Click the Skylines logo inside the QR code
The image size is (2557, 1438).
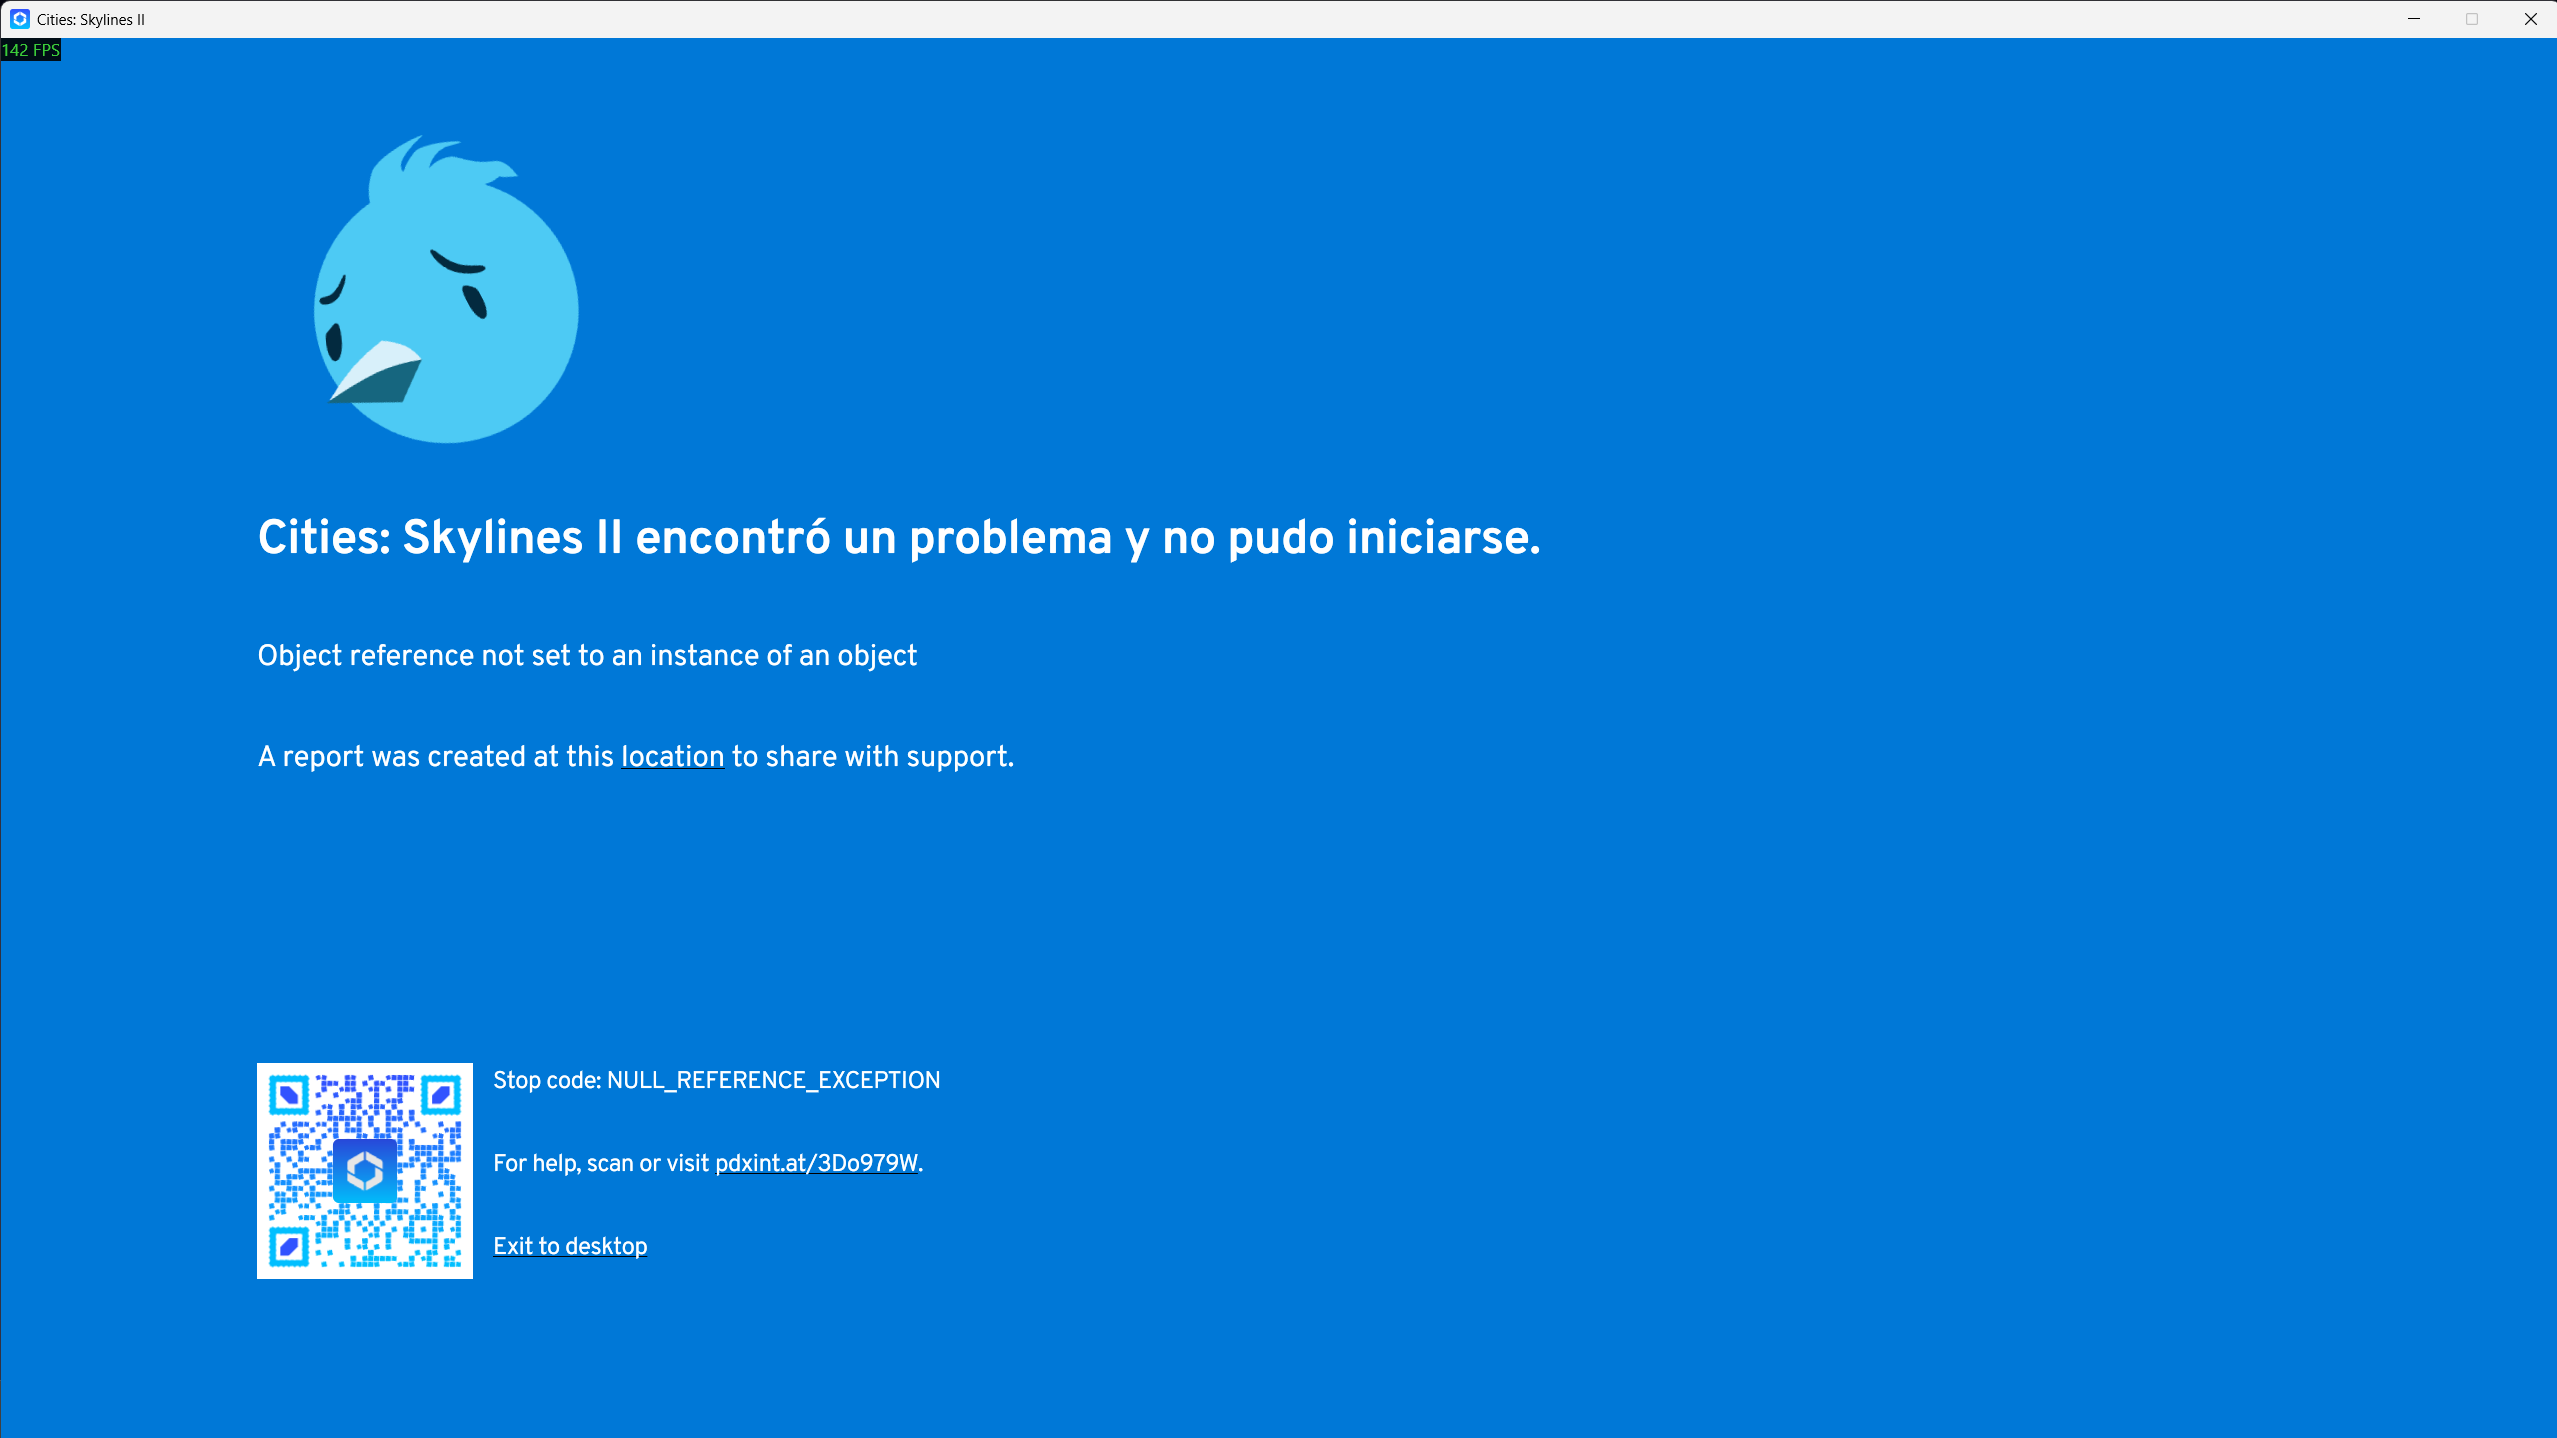tap(365, 1170)
